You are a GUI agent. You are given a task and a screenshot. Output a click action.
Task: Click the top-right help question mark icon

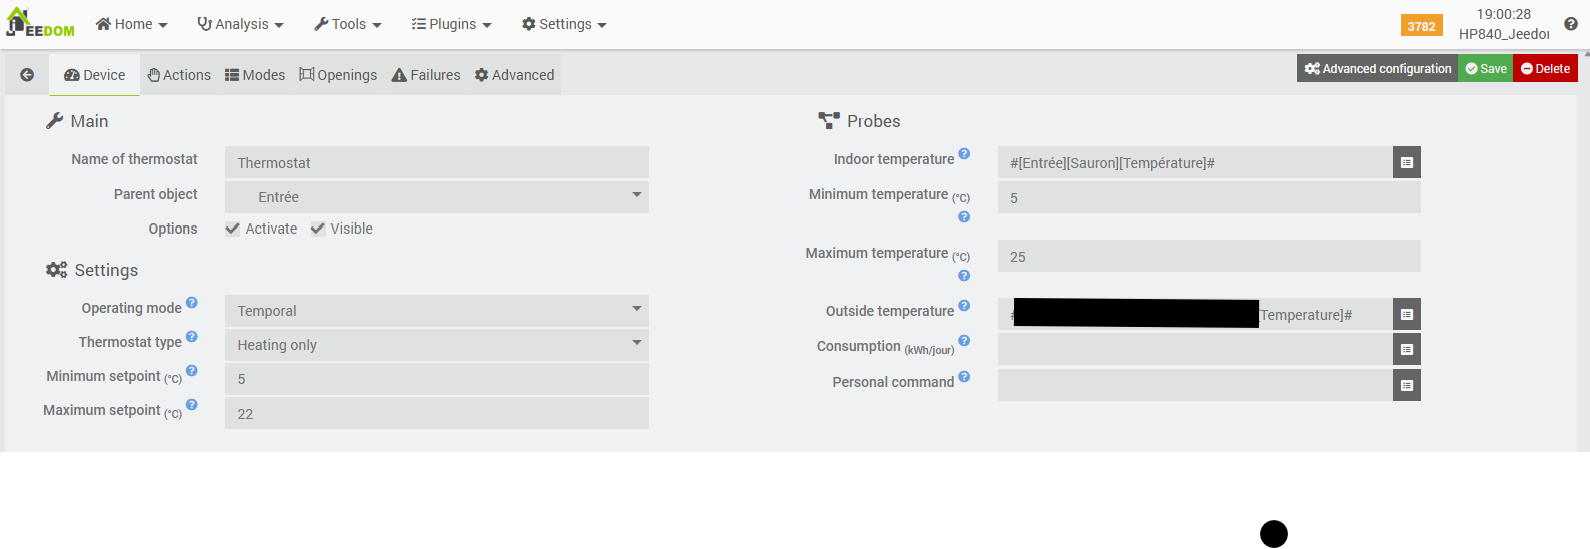click(1570, 24)
